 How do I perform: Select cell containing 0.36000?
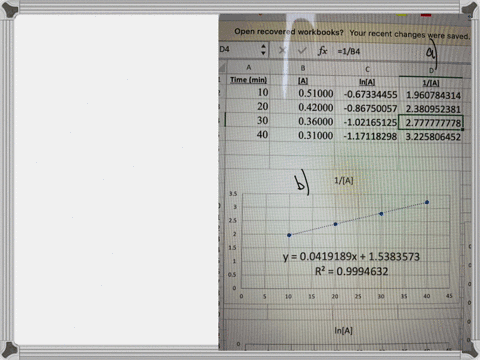[302, 121]
